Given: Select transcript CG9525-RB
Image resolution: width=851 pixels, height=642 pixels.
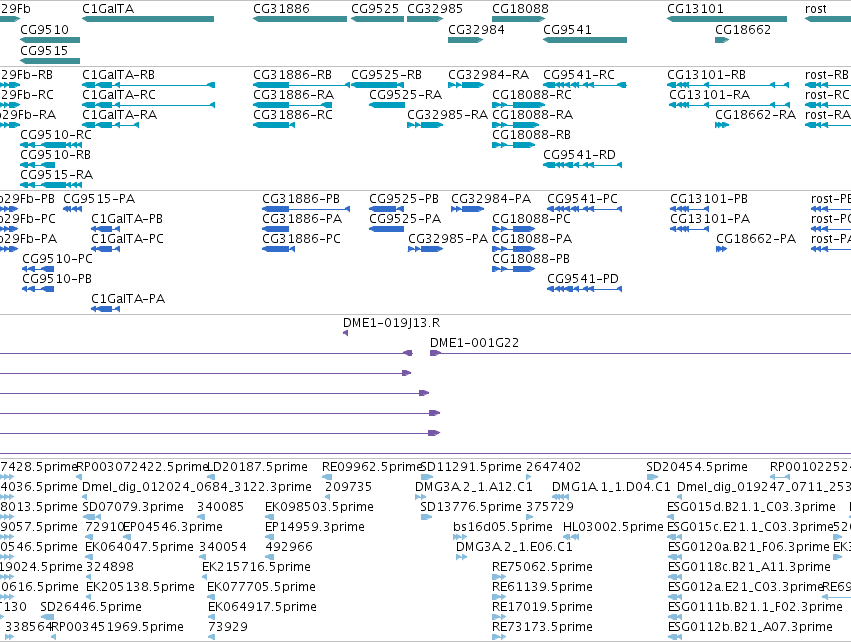Looking at the screenshot, I should 386,74.
